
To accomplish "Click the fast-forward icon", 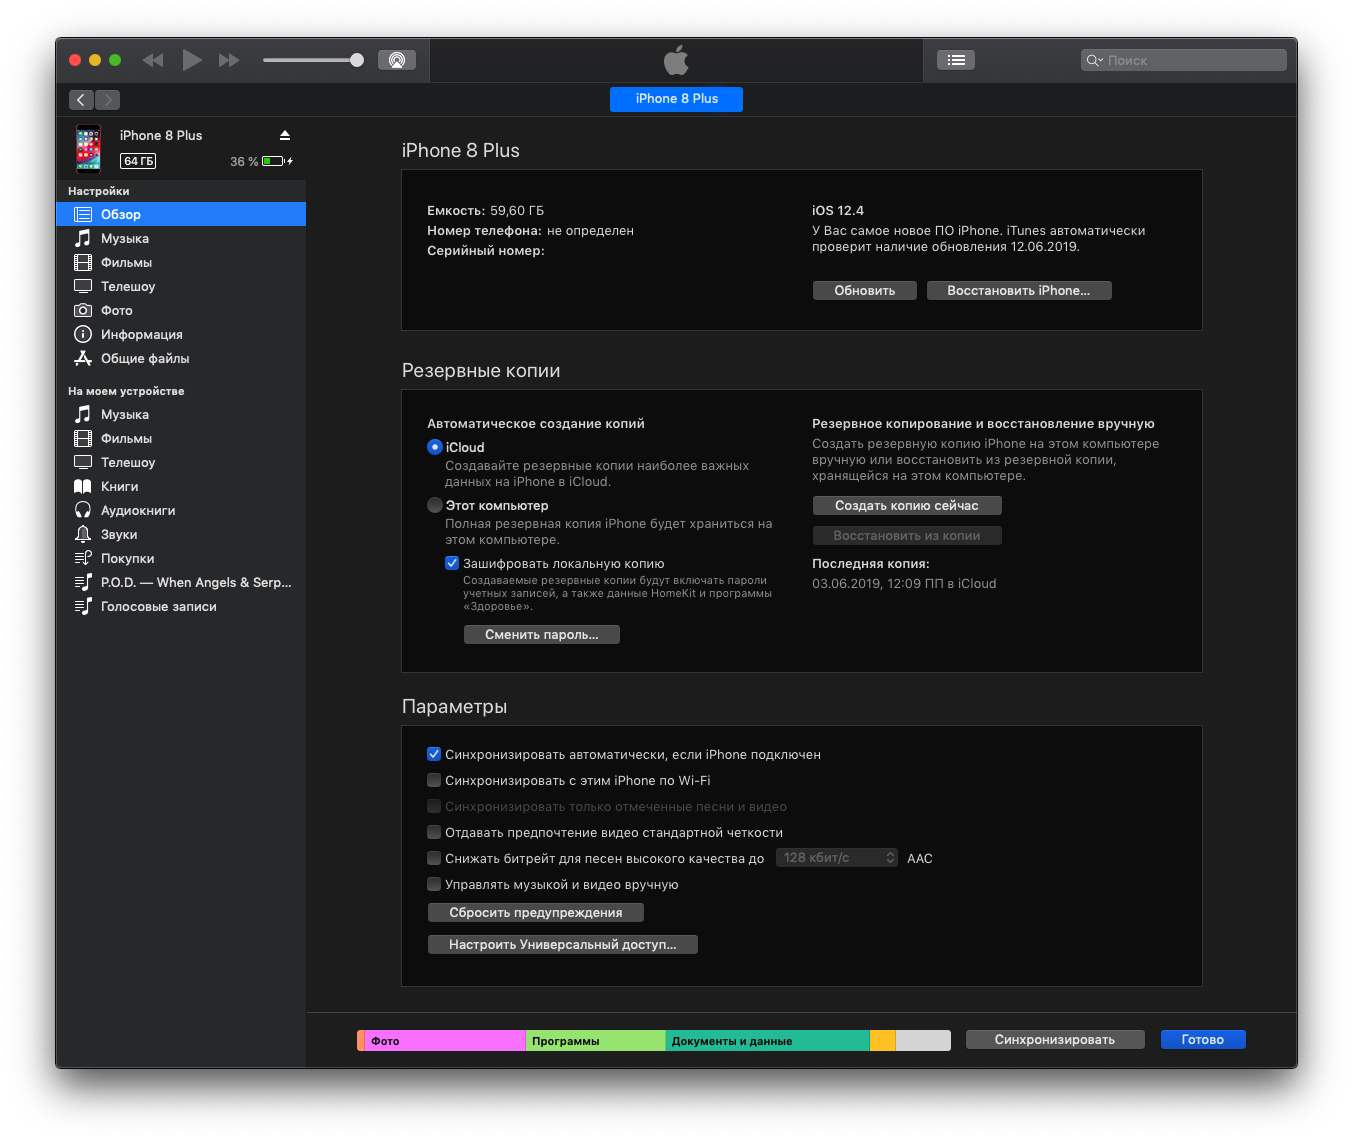I will 229,60.
